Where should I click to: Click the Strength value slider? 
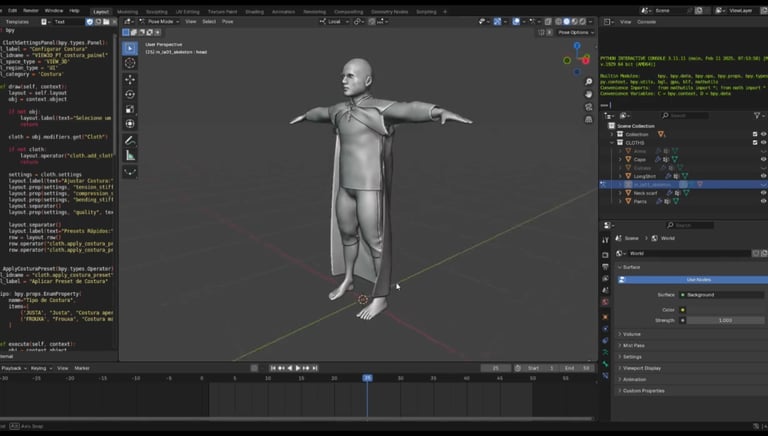(x=725, y=320)
